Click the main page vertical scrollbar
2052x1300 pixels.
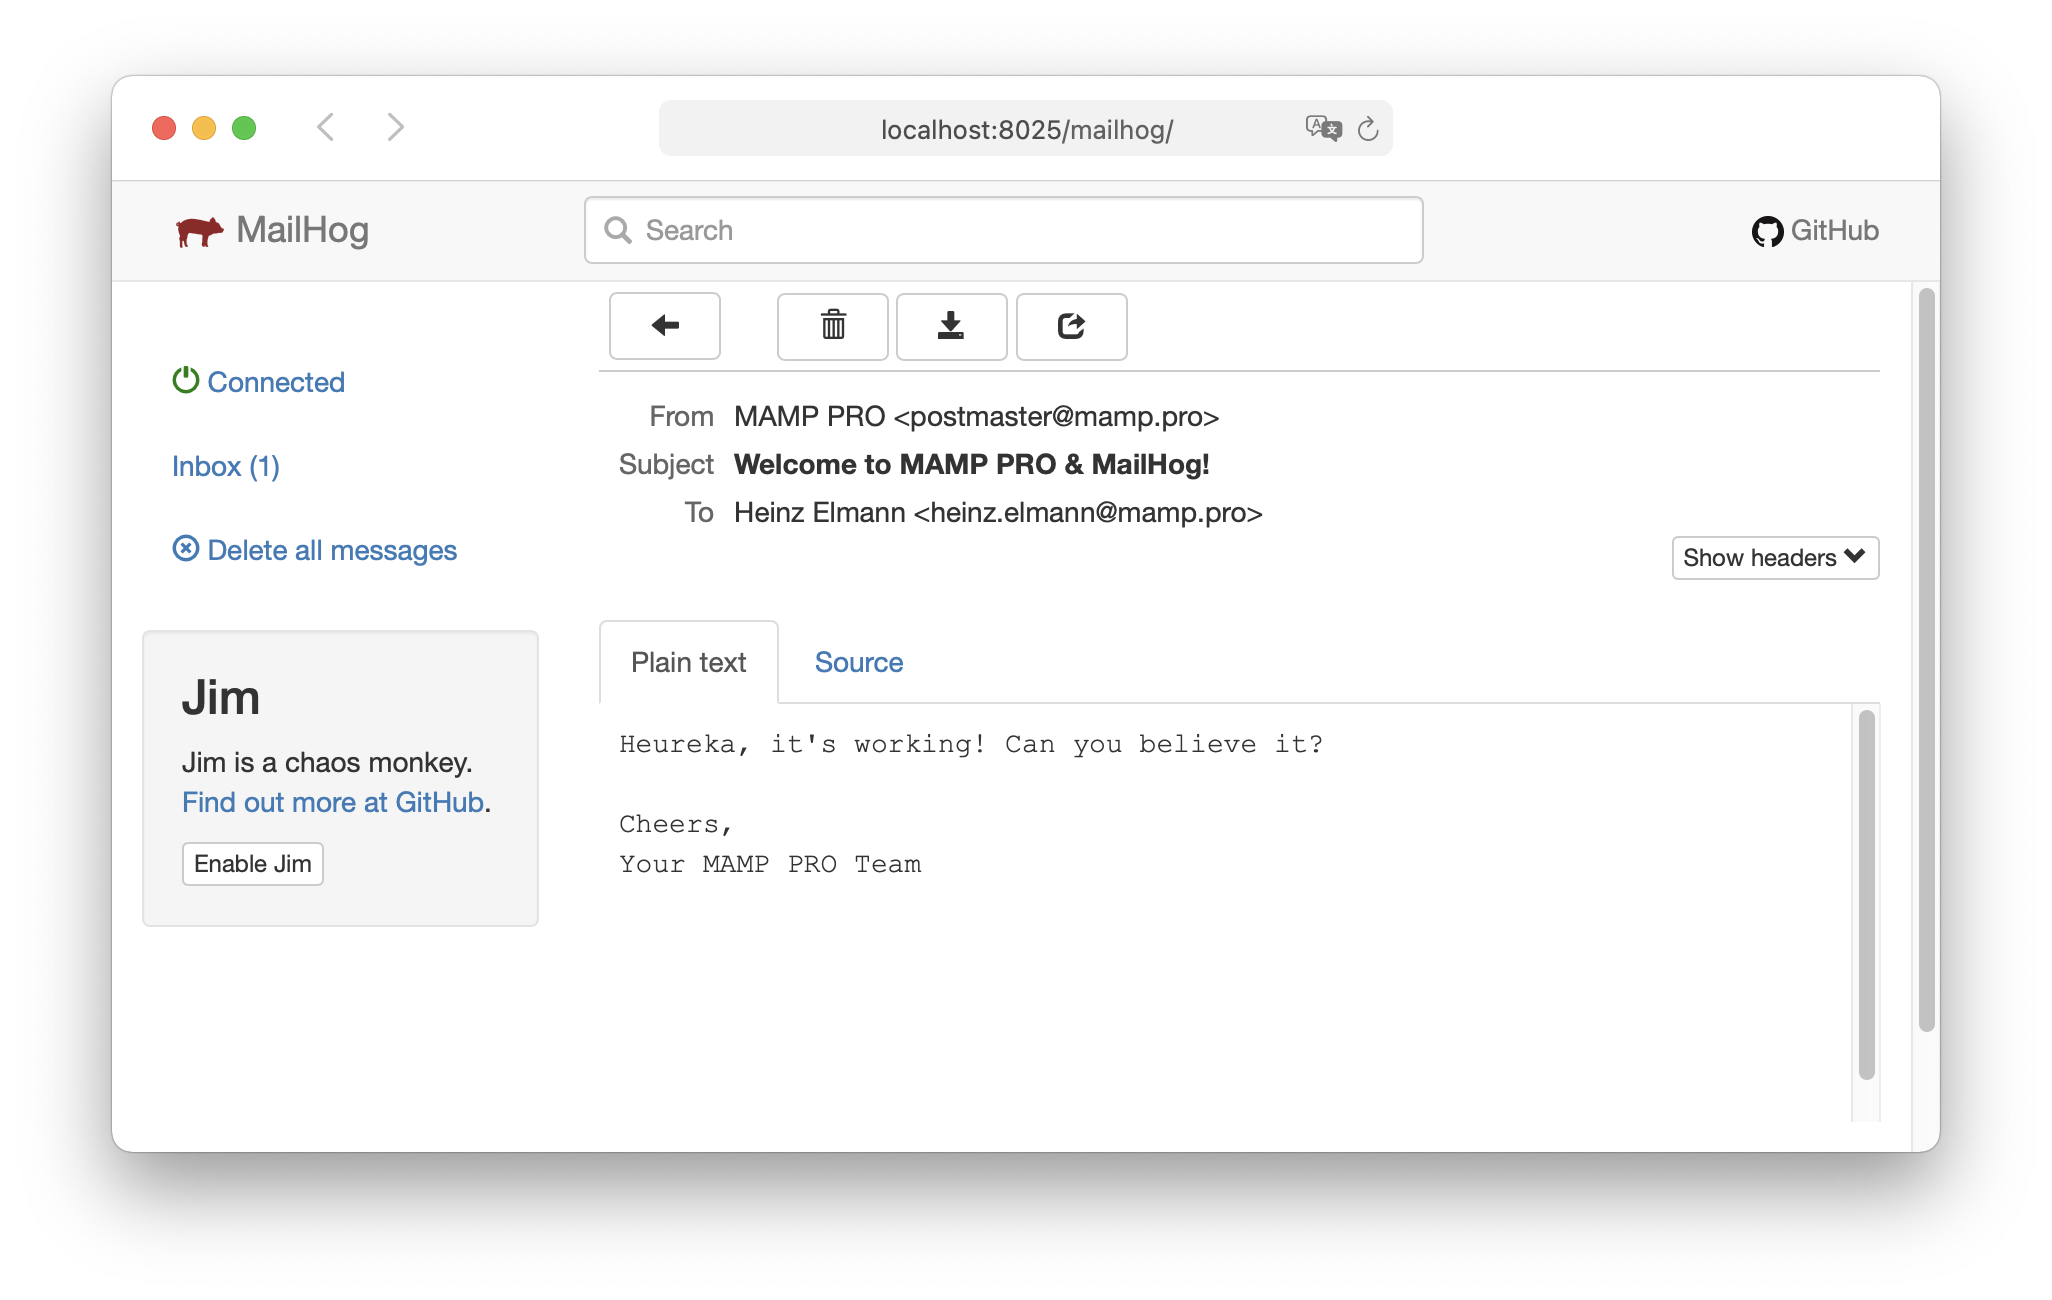(x=1926, y=660)
